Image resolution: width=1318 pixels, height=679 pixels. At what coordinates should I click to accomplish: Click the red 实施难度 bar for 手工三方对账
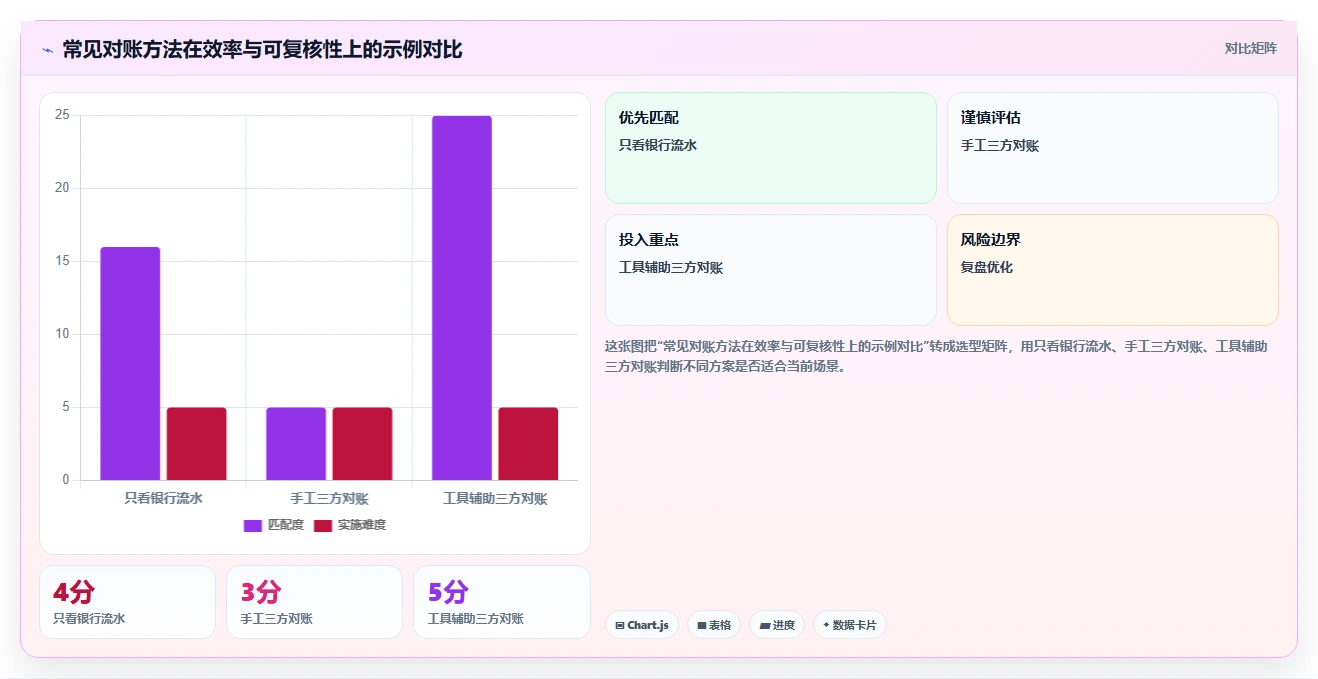coord(362,443)
